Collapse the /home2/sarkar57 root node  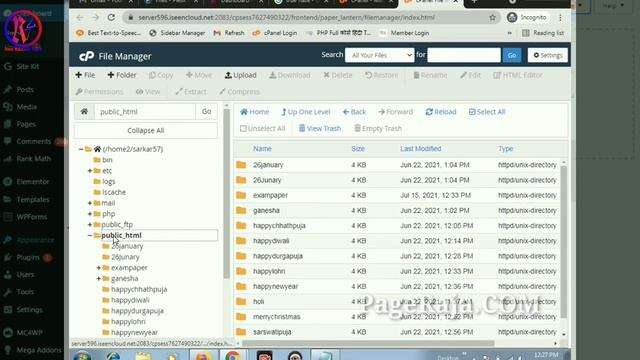pyautogui.click(x=81, y=149)
